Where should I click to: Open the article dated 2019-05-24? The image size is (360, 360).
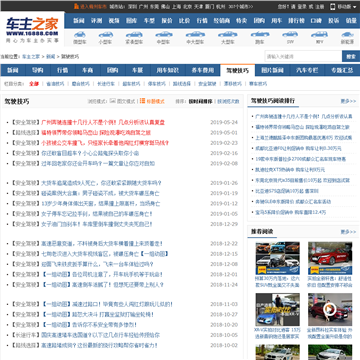point(103,122)
